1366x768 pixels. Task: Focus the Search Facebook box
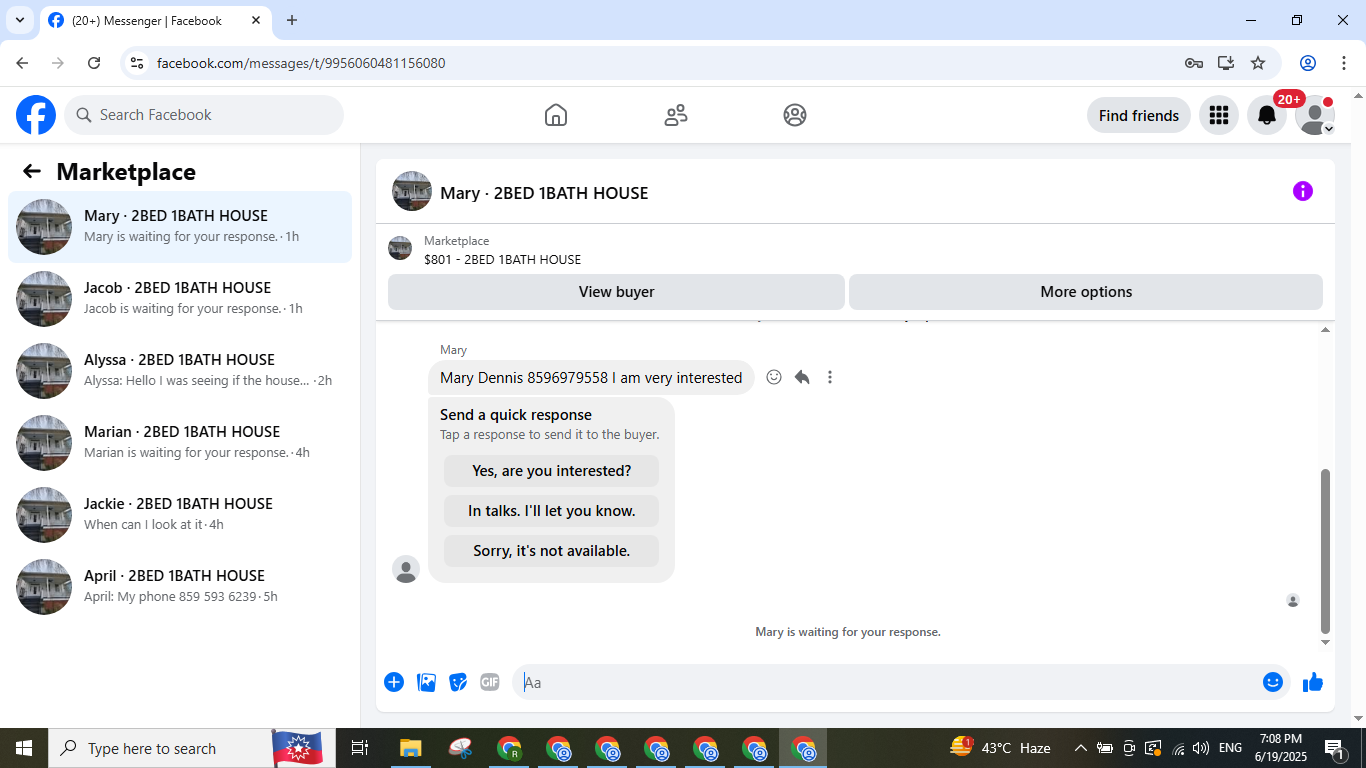pos(204,115)
